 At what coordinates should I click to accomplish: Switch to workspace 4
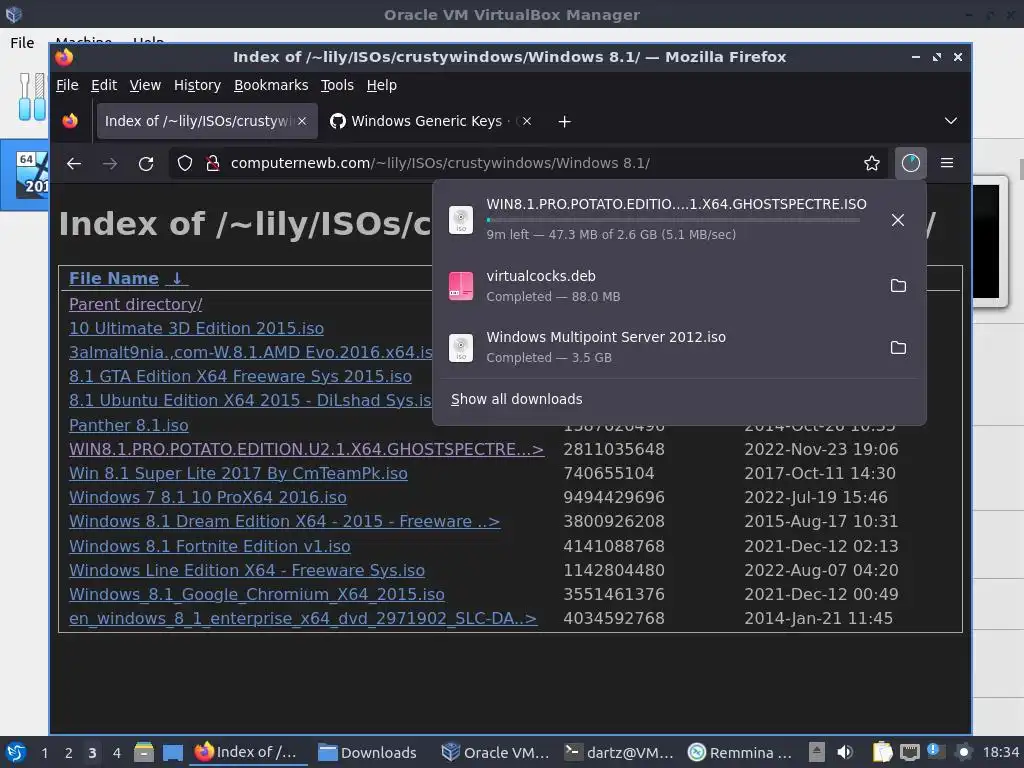pyautogui.click(x=116, y=753)
